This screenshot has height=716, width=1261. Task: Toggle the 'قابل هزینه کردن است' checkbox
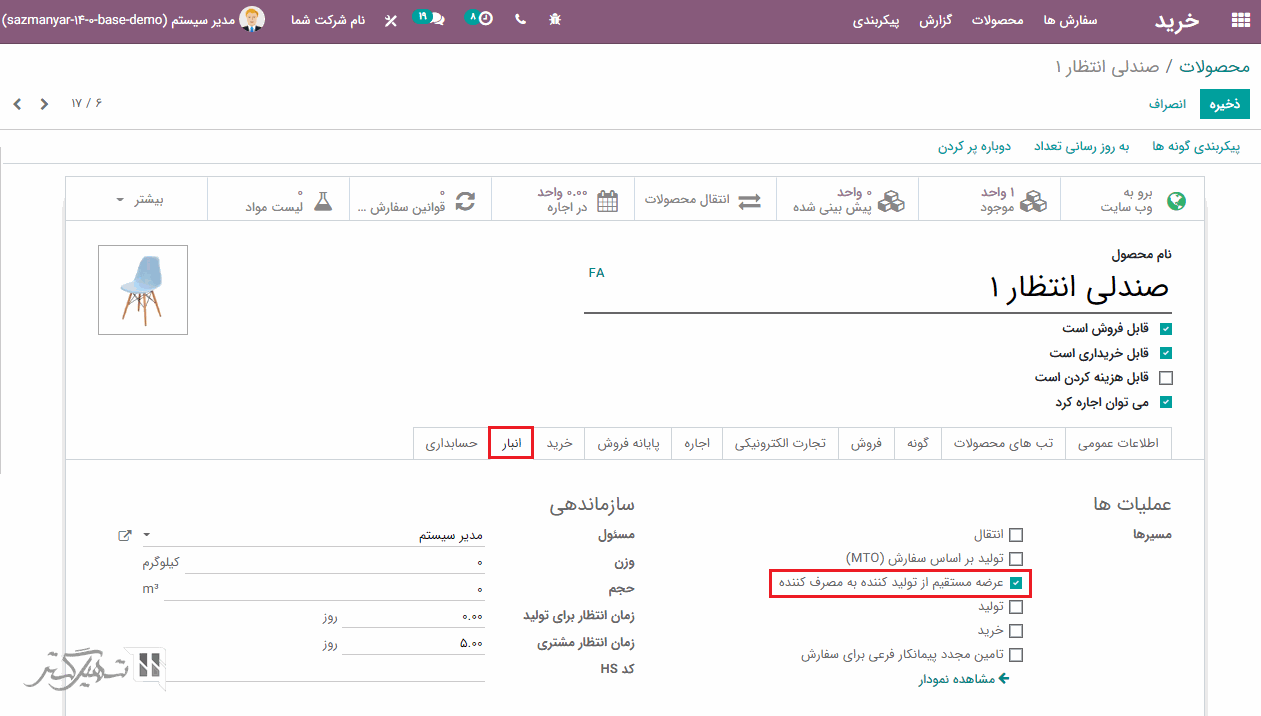coord(1165,378)
